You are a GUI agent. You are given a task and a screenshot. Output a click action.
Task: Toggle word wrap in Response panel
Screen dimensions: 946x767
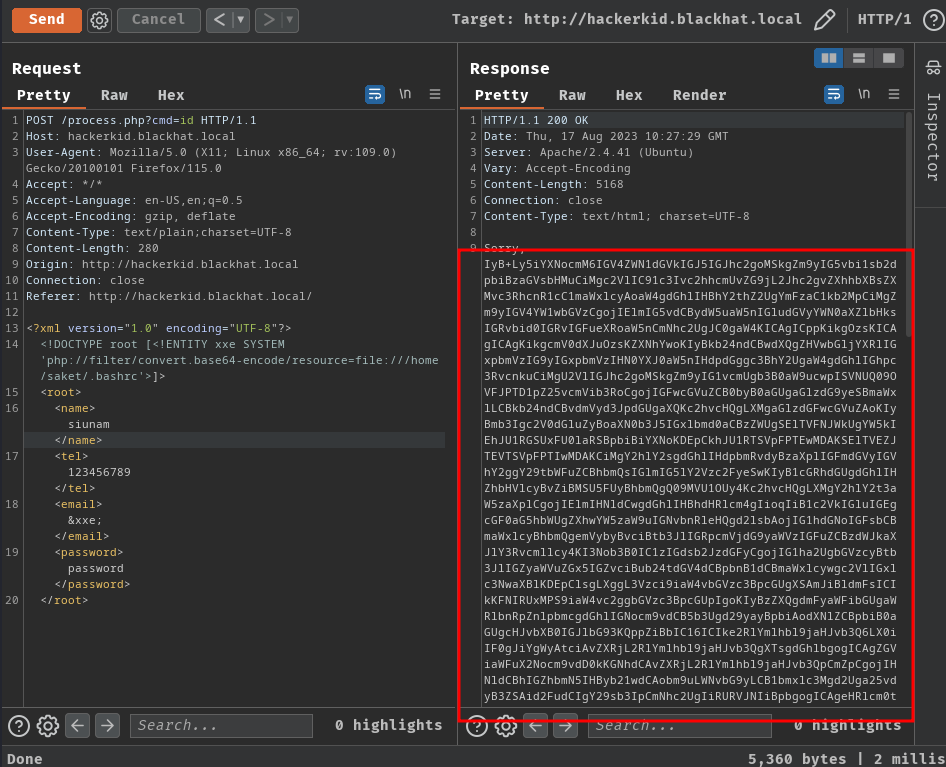tap(834, 94)
